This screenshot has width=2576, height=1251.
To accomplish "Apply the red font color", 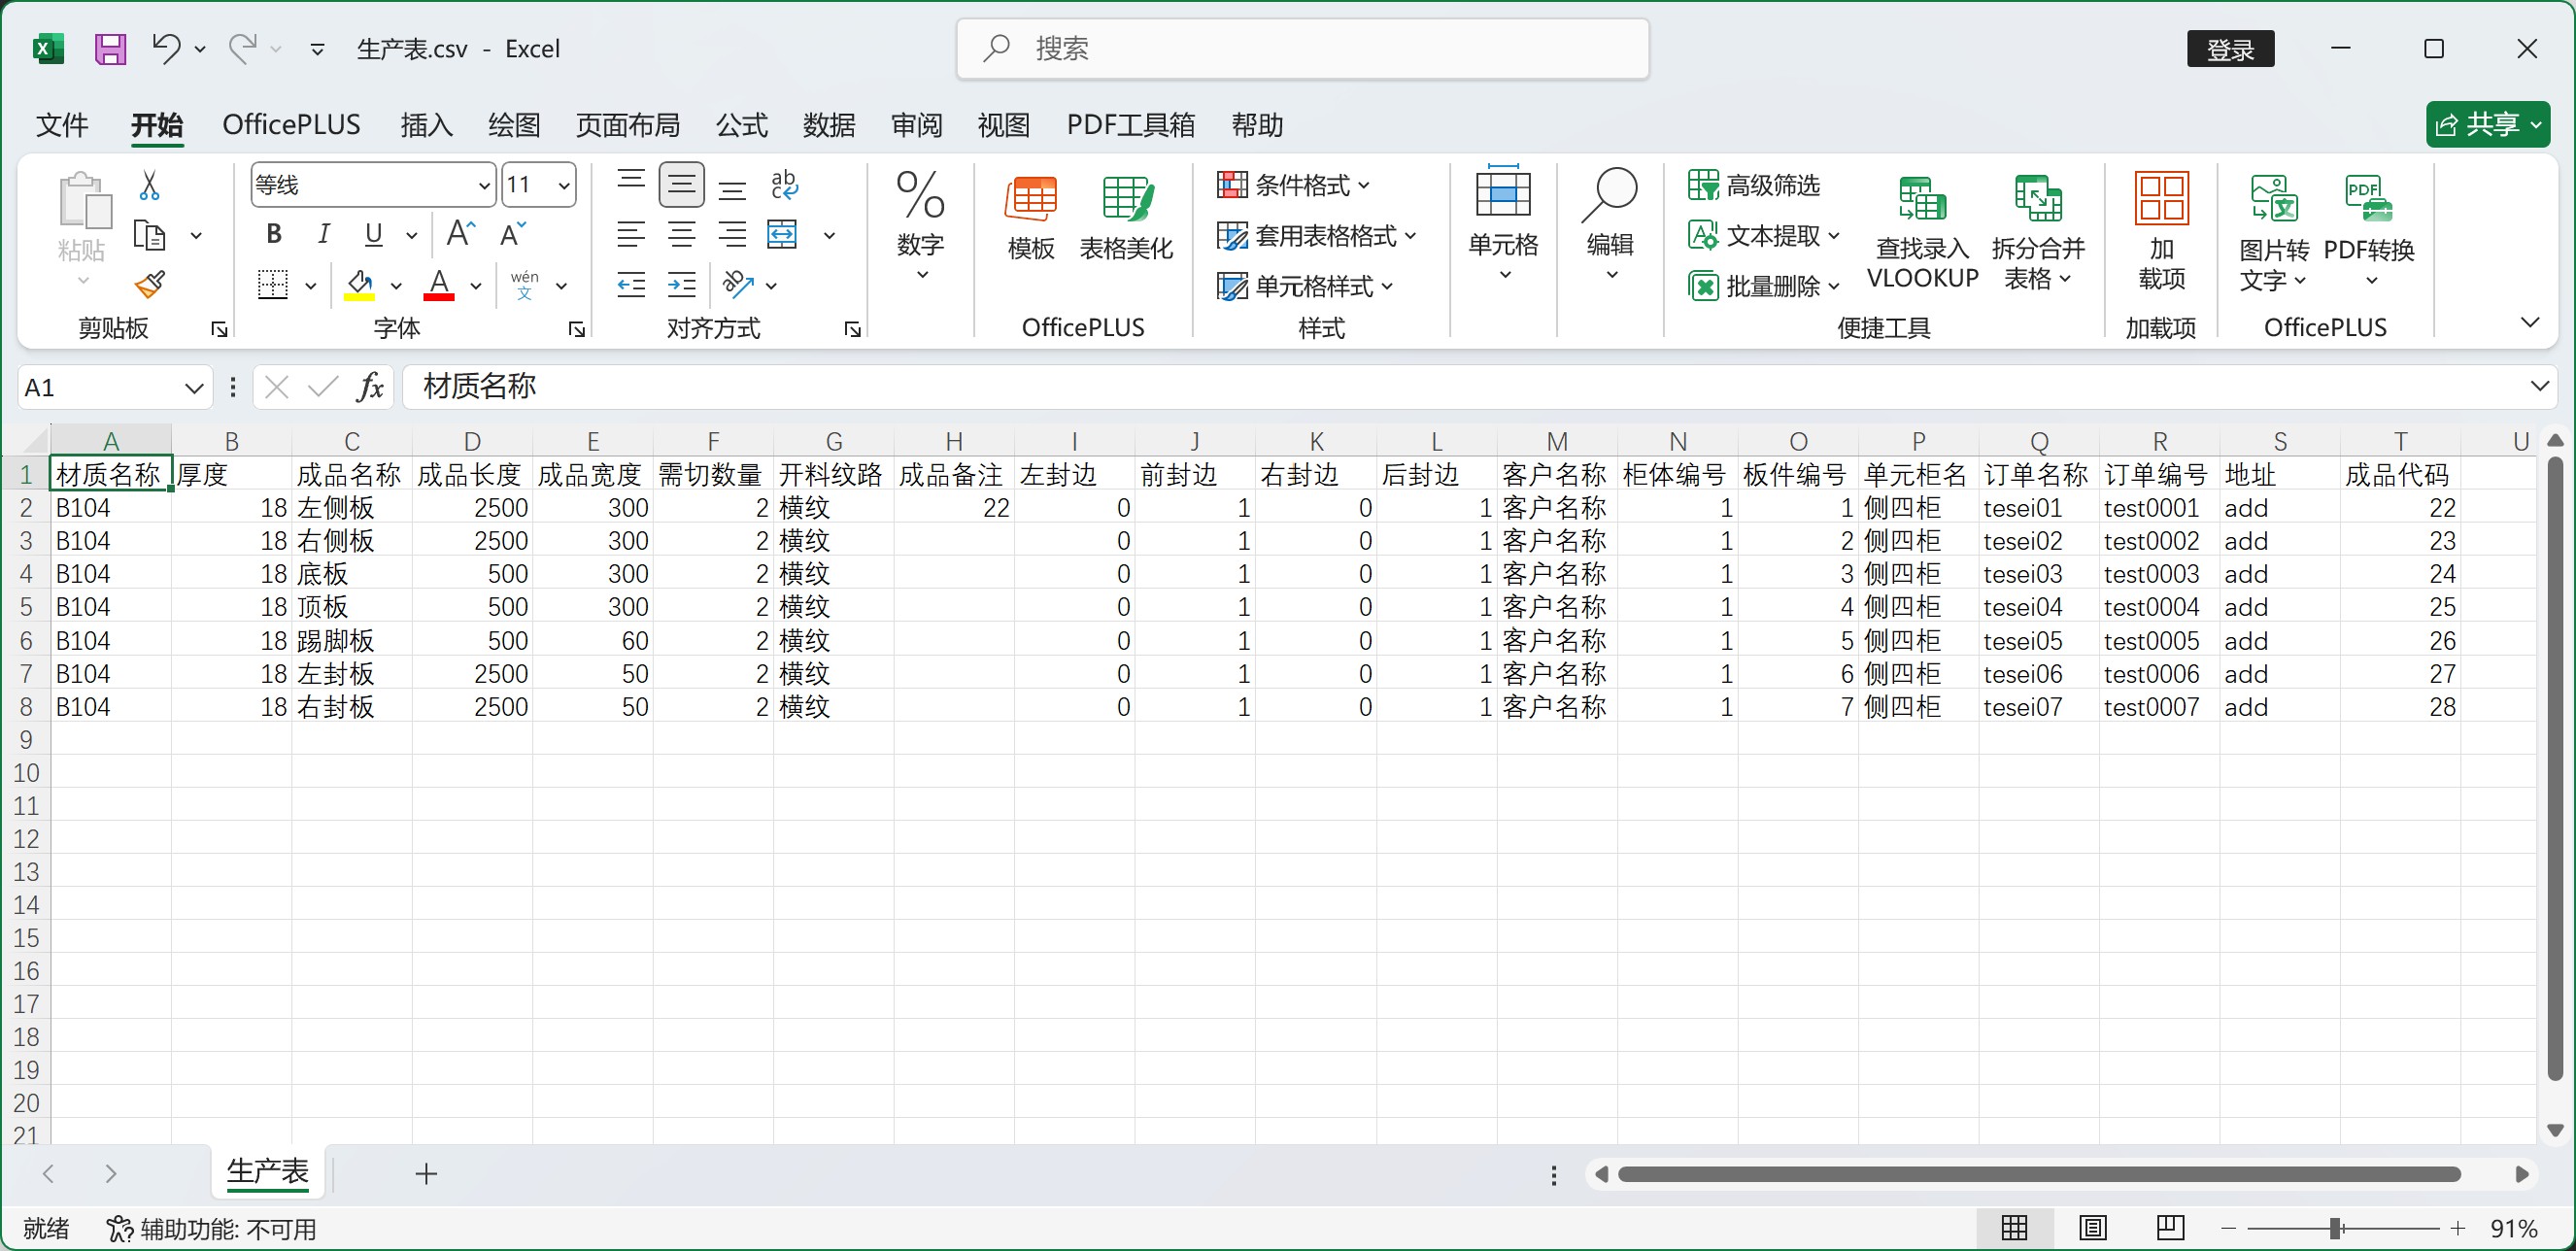I will (439, 286).
